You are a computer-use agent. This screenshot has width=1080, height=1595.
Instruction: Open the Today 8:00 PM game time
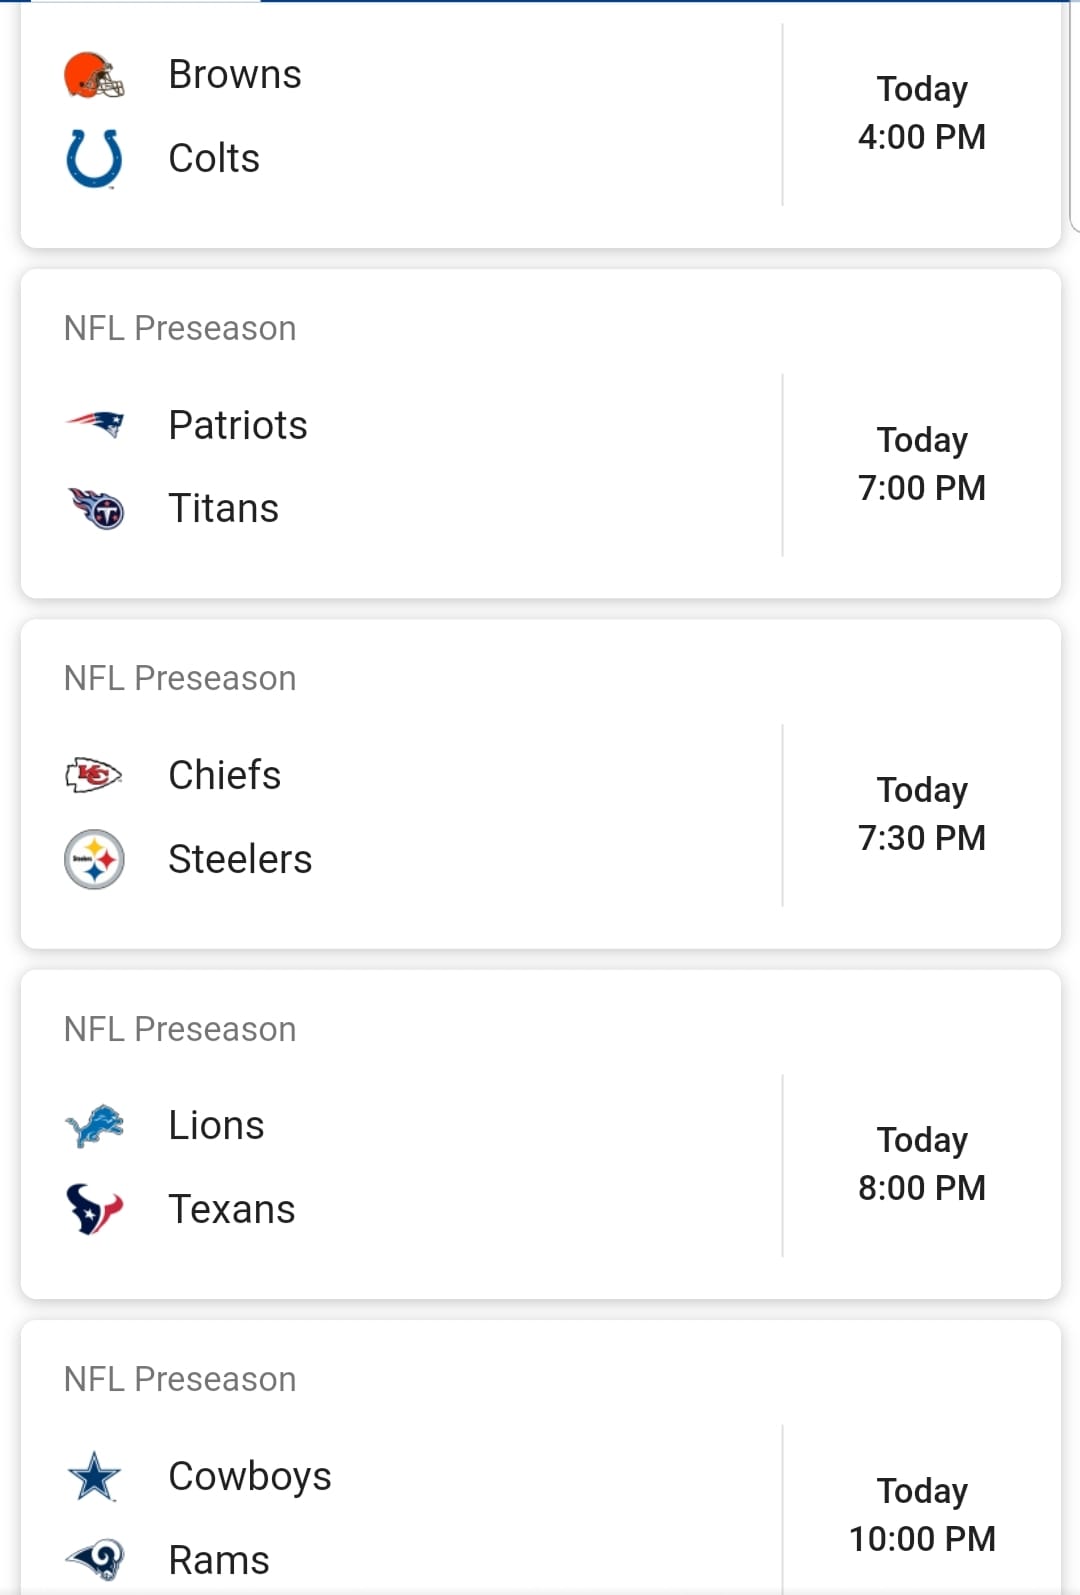[x=922, y=1164]
